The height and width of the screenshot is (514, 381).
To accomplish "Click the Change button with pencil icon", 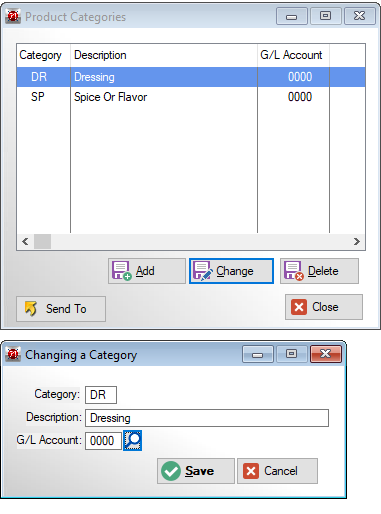I will [x=231, y=271].
